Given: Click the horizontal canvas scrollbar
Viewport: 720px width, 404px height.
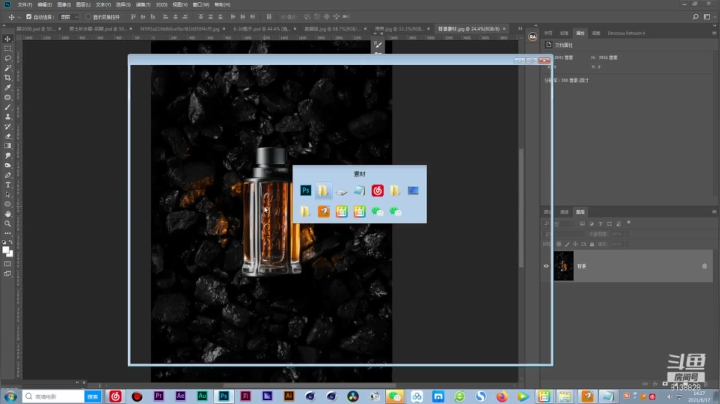Looking at the screenshot, I should point(309,385).
